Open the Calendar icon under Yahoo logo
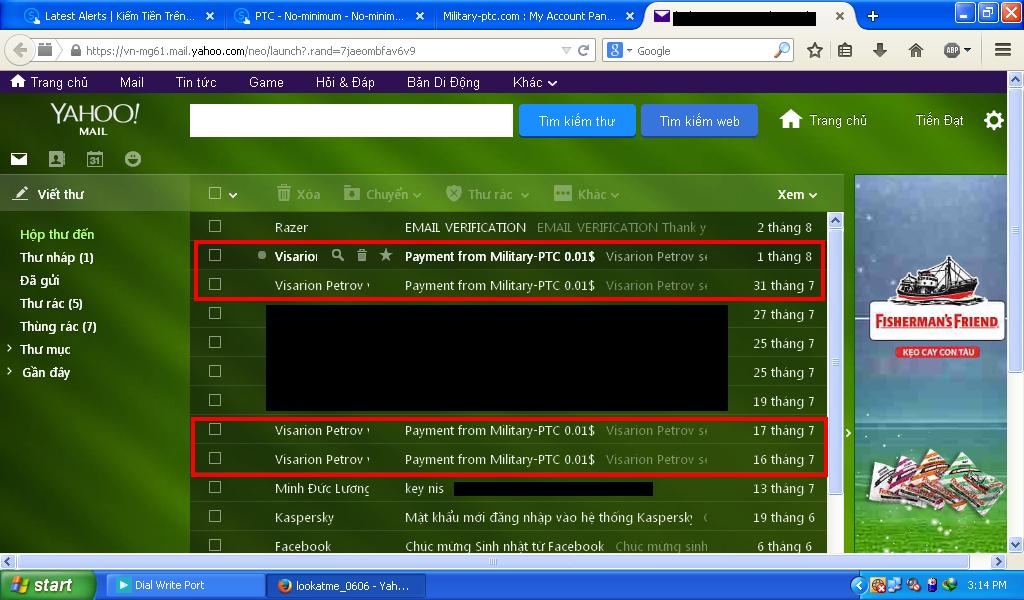 click(95, 159)
